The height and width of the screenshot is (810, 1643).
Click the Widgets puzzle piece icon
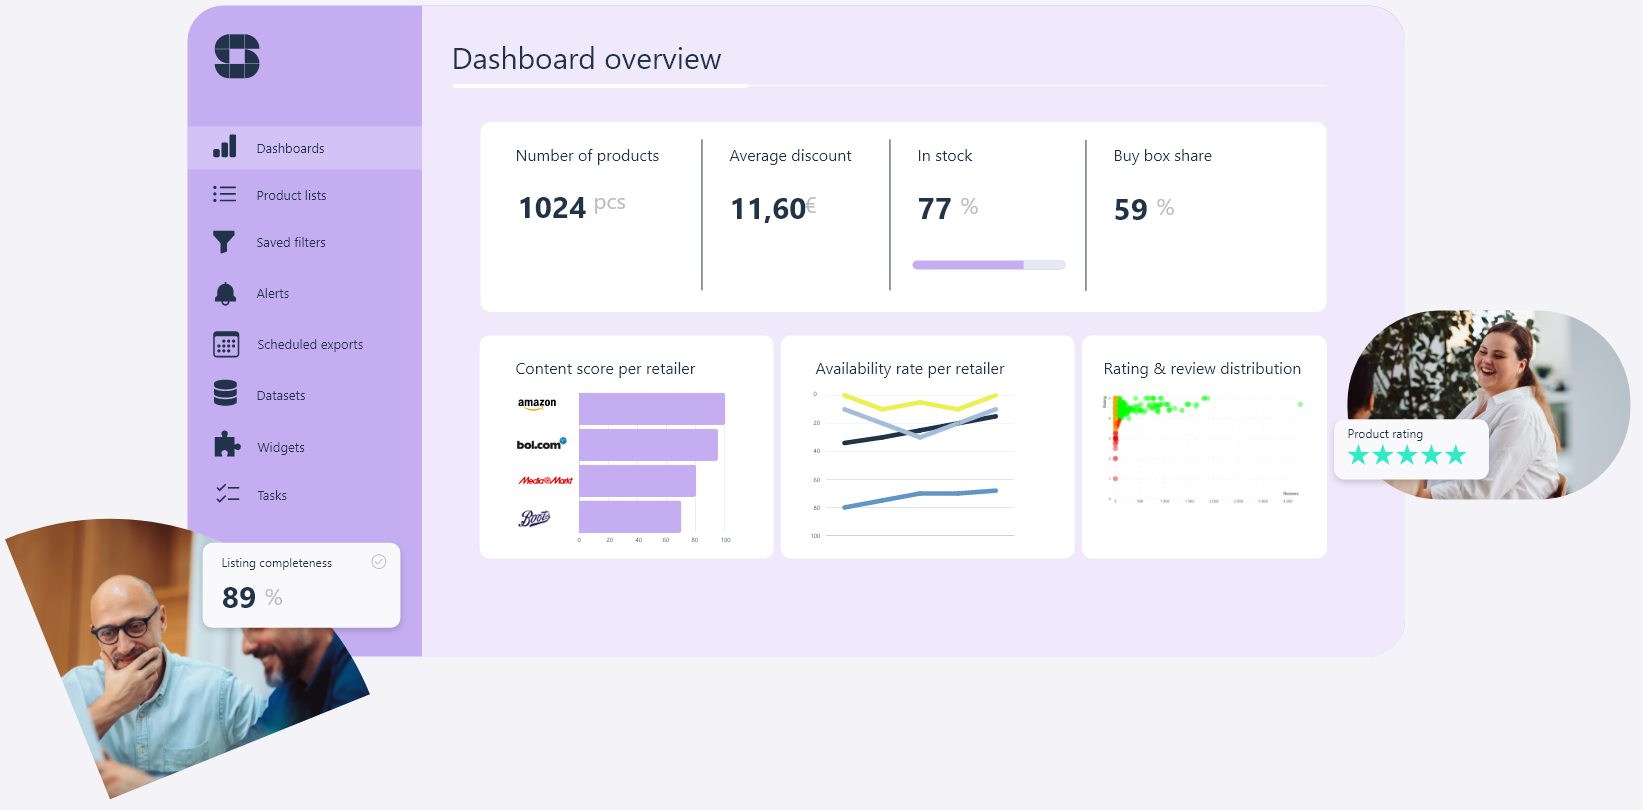click(x=226, y=445)
